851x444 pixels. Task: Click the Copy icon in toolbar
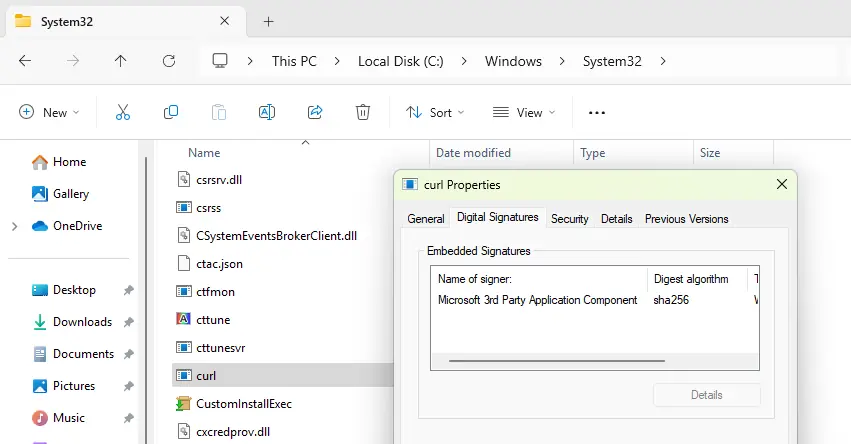pyautogui.click(x=170, y=112)
